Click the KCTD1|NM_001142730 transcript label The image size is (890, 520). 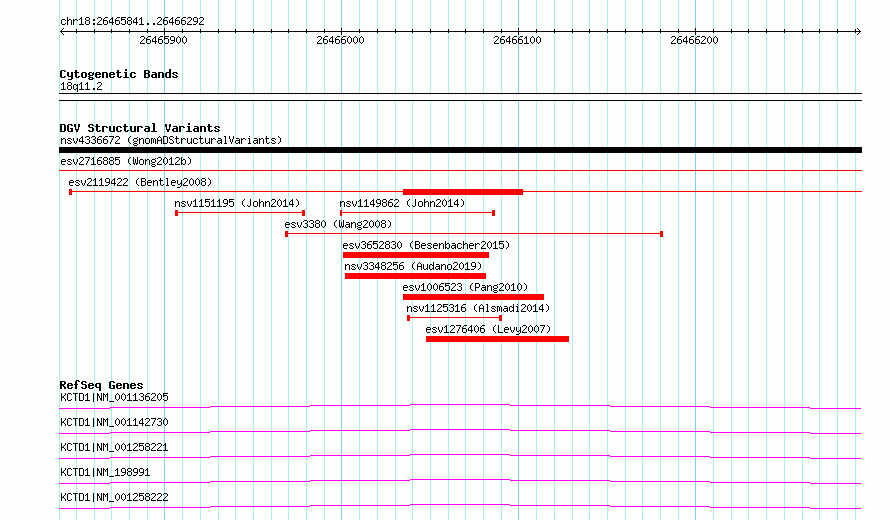coord(114,422)
